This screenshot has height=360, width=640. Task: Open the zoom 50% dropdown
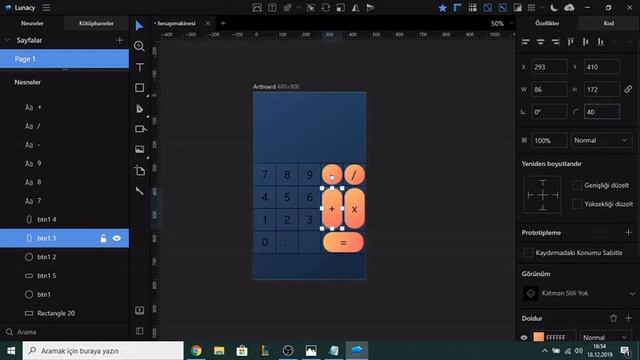pos(501,24)
